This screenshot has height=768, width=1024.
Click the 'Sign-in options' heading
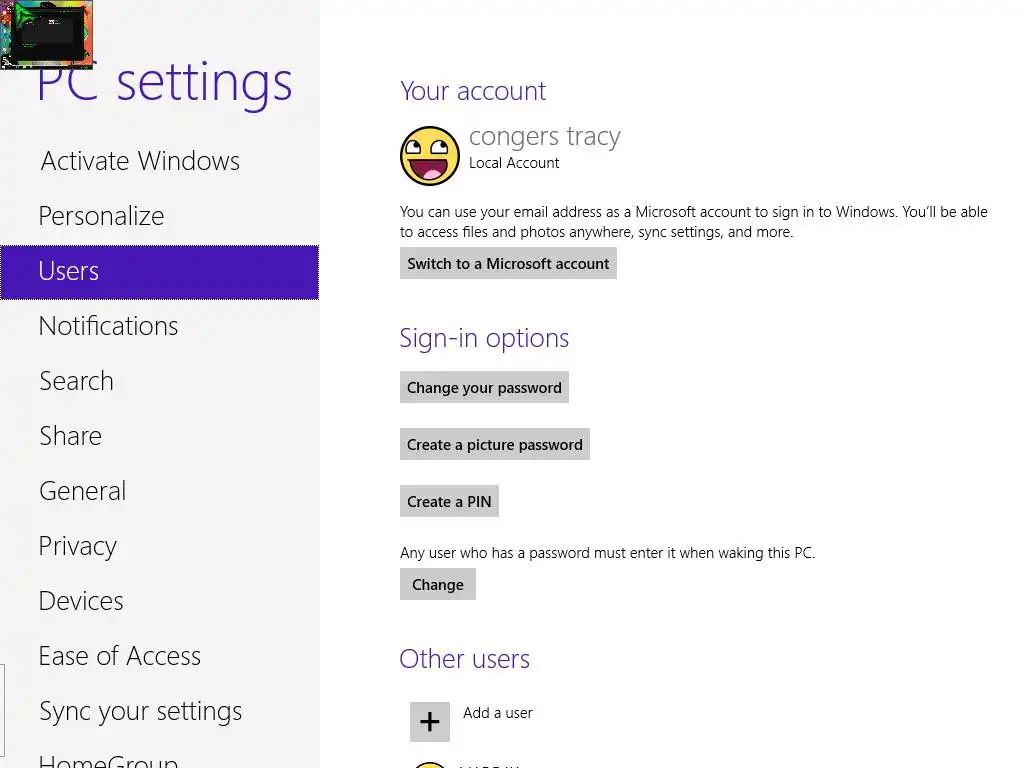[484, 338]
